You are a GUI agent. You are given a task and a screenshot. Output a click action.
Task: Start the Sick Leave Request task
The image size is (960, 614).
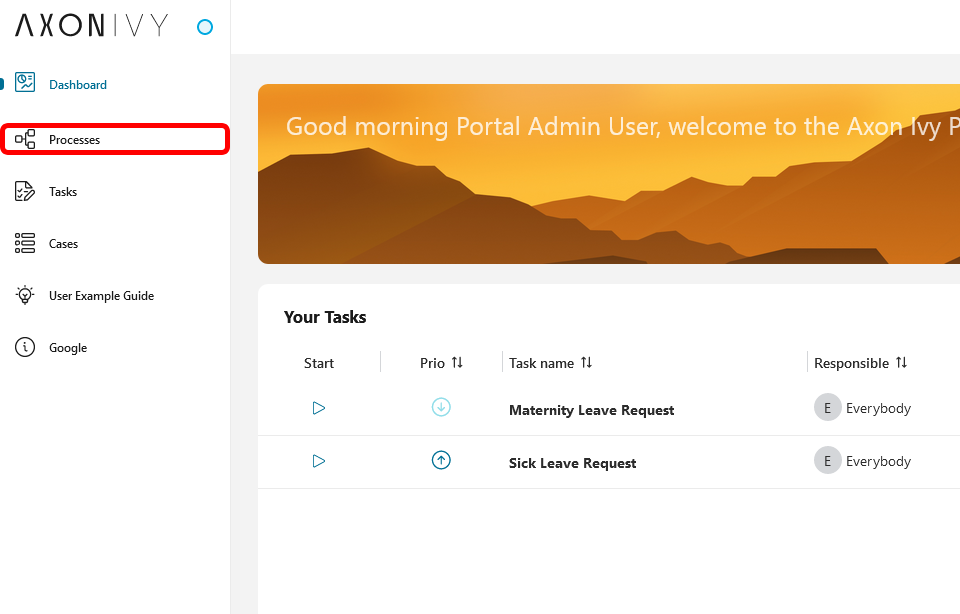click(318, 461)
